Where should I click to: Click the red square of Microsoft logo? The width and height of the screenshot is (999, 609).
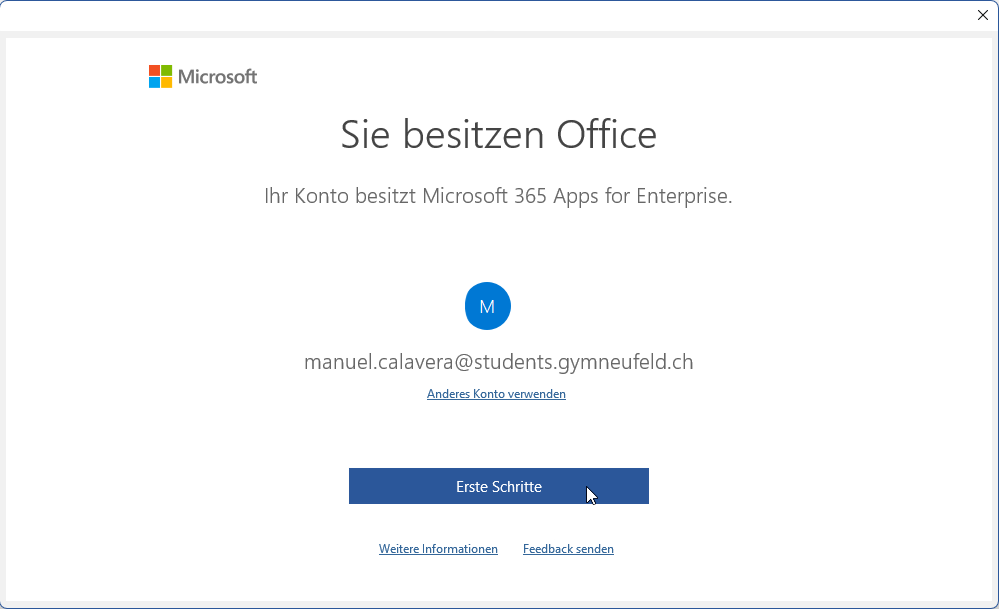point(154,70)
